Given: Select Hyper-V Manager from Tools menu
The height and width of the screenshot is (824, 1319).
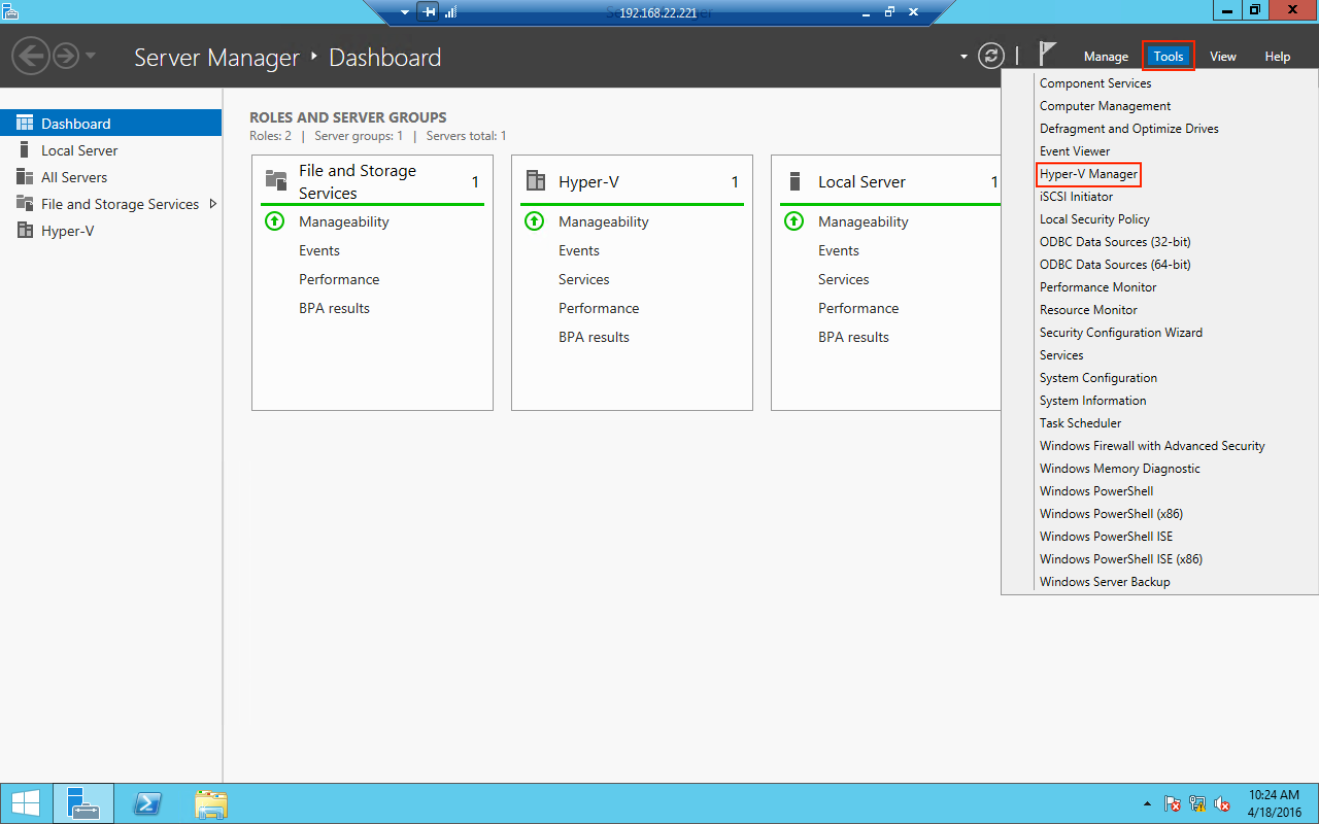Looking at the screenshot, I should 1088,174.
